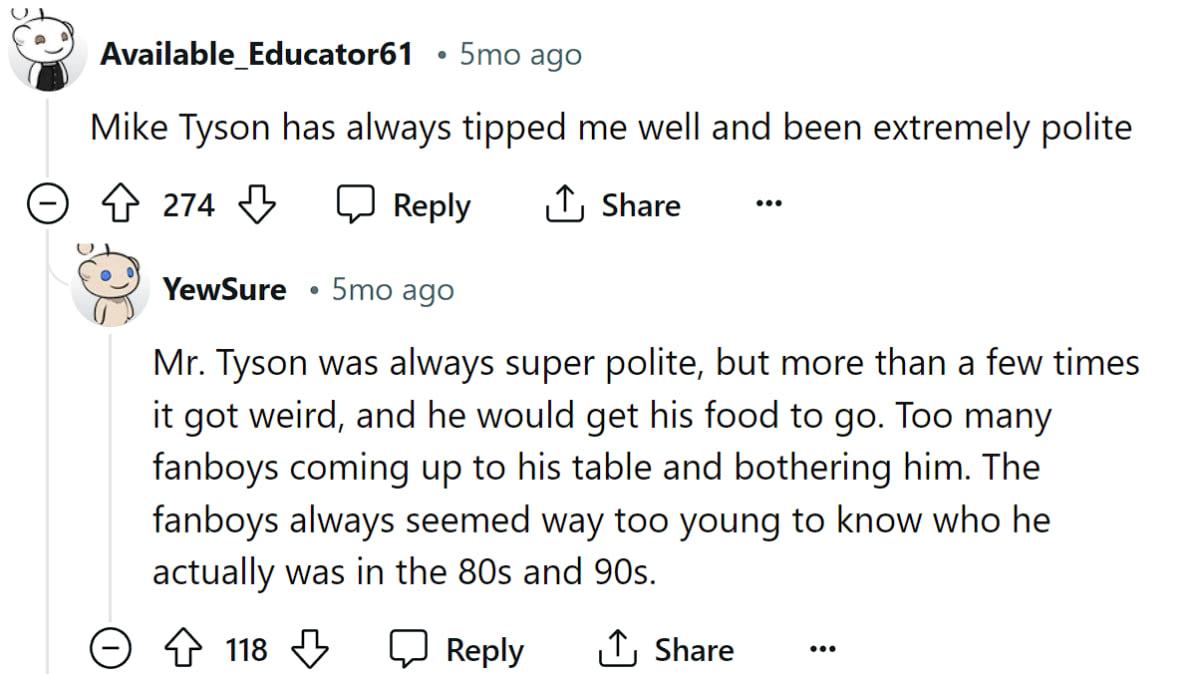This screenshot has height=674, width=1200.
Task: Open Available_Educator61's profile
Action: click(x=256, y=54)
